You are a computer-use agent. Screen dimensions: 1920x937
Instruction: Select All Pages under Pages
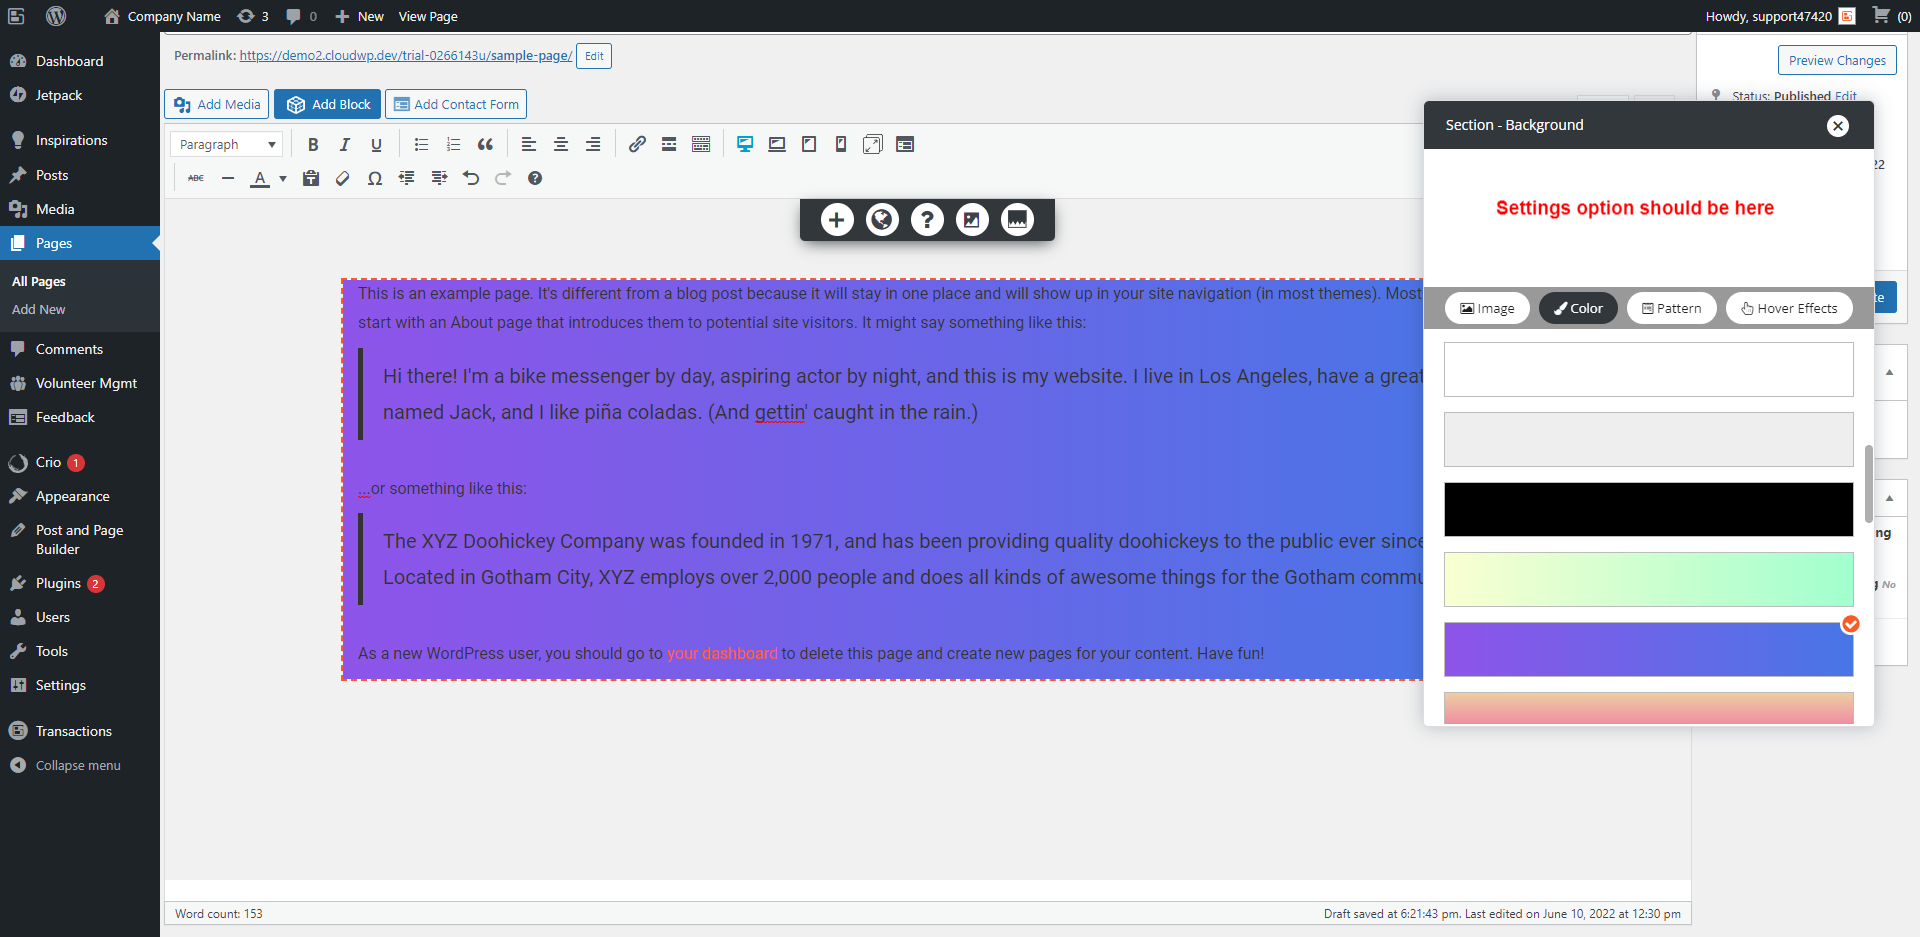(x=38, y=281)
